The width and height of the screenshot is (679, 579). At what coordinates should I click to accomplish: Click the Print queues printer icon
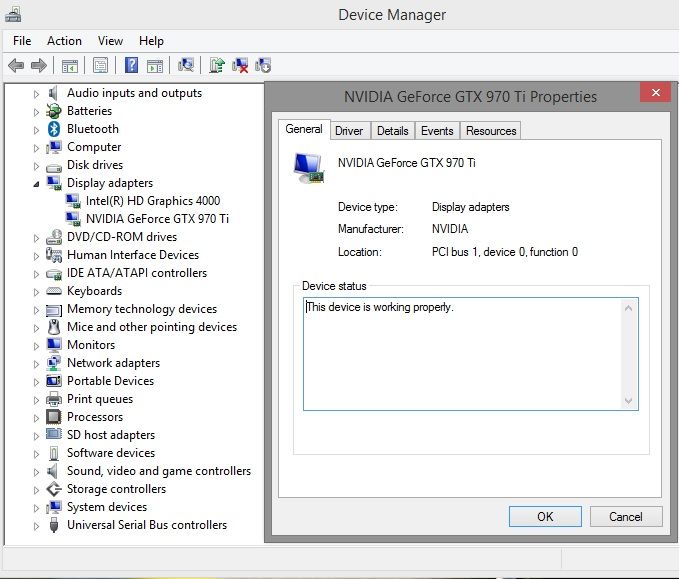(54, 399)
